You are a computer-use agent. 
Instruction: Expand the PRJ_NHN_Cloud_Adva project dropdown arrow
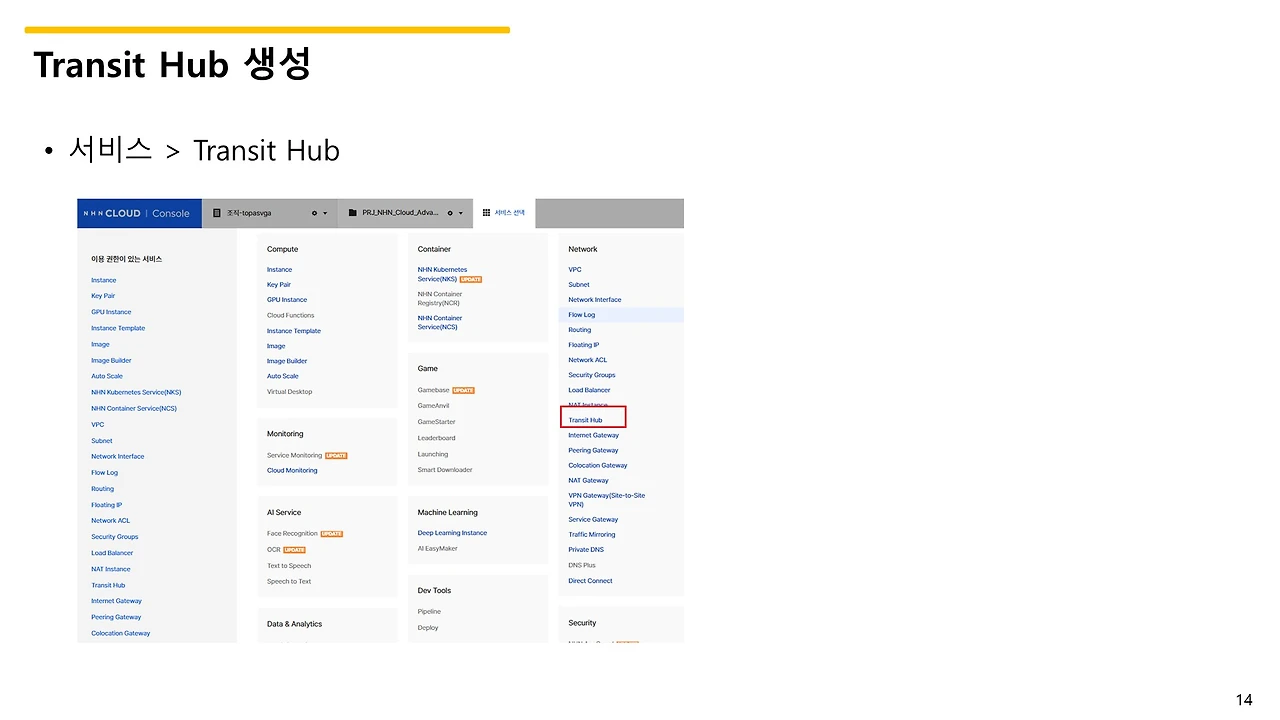[461, 213]
